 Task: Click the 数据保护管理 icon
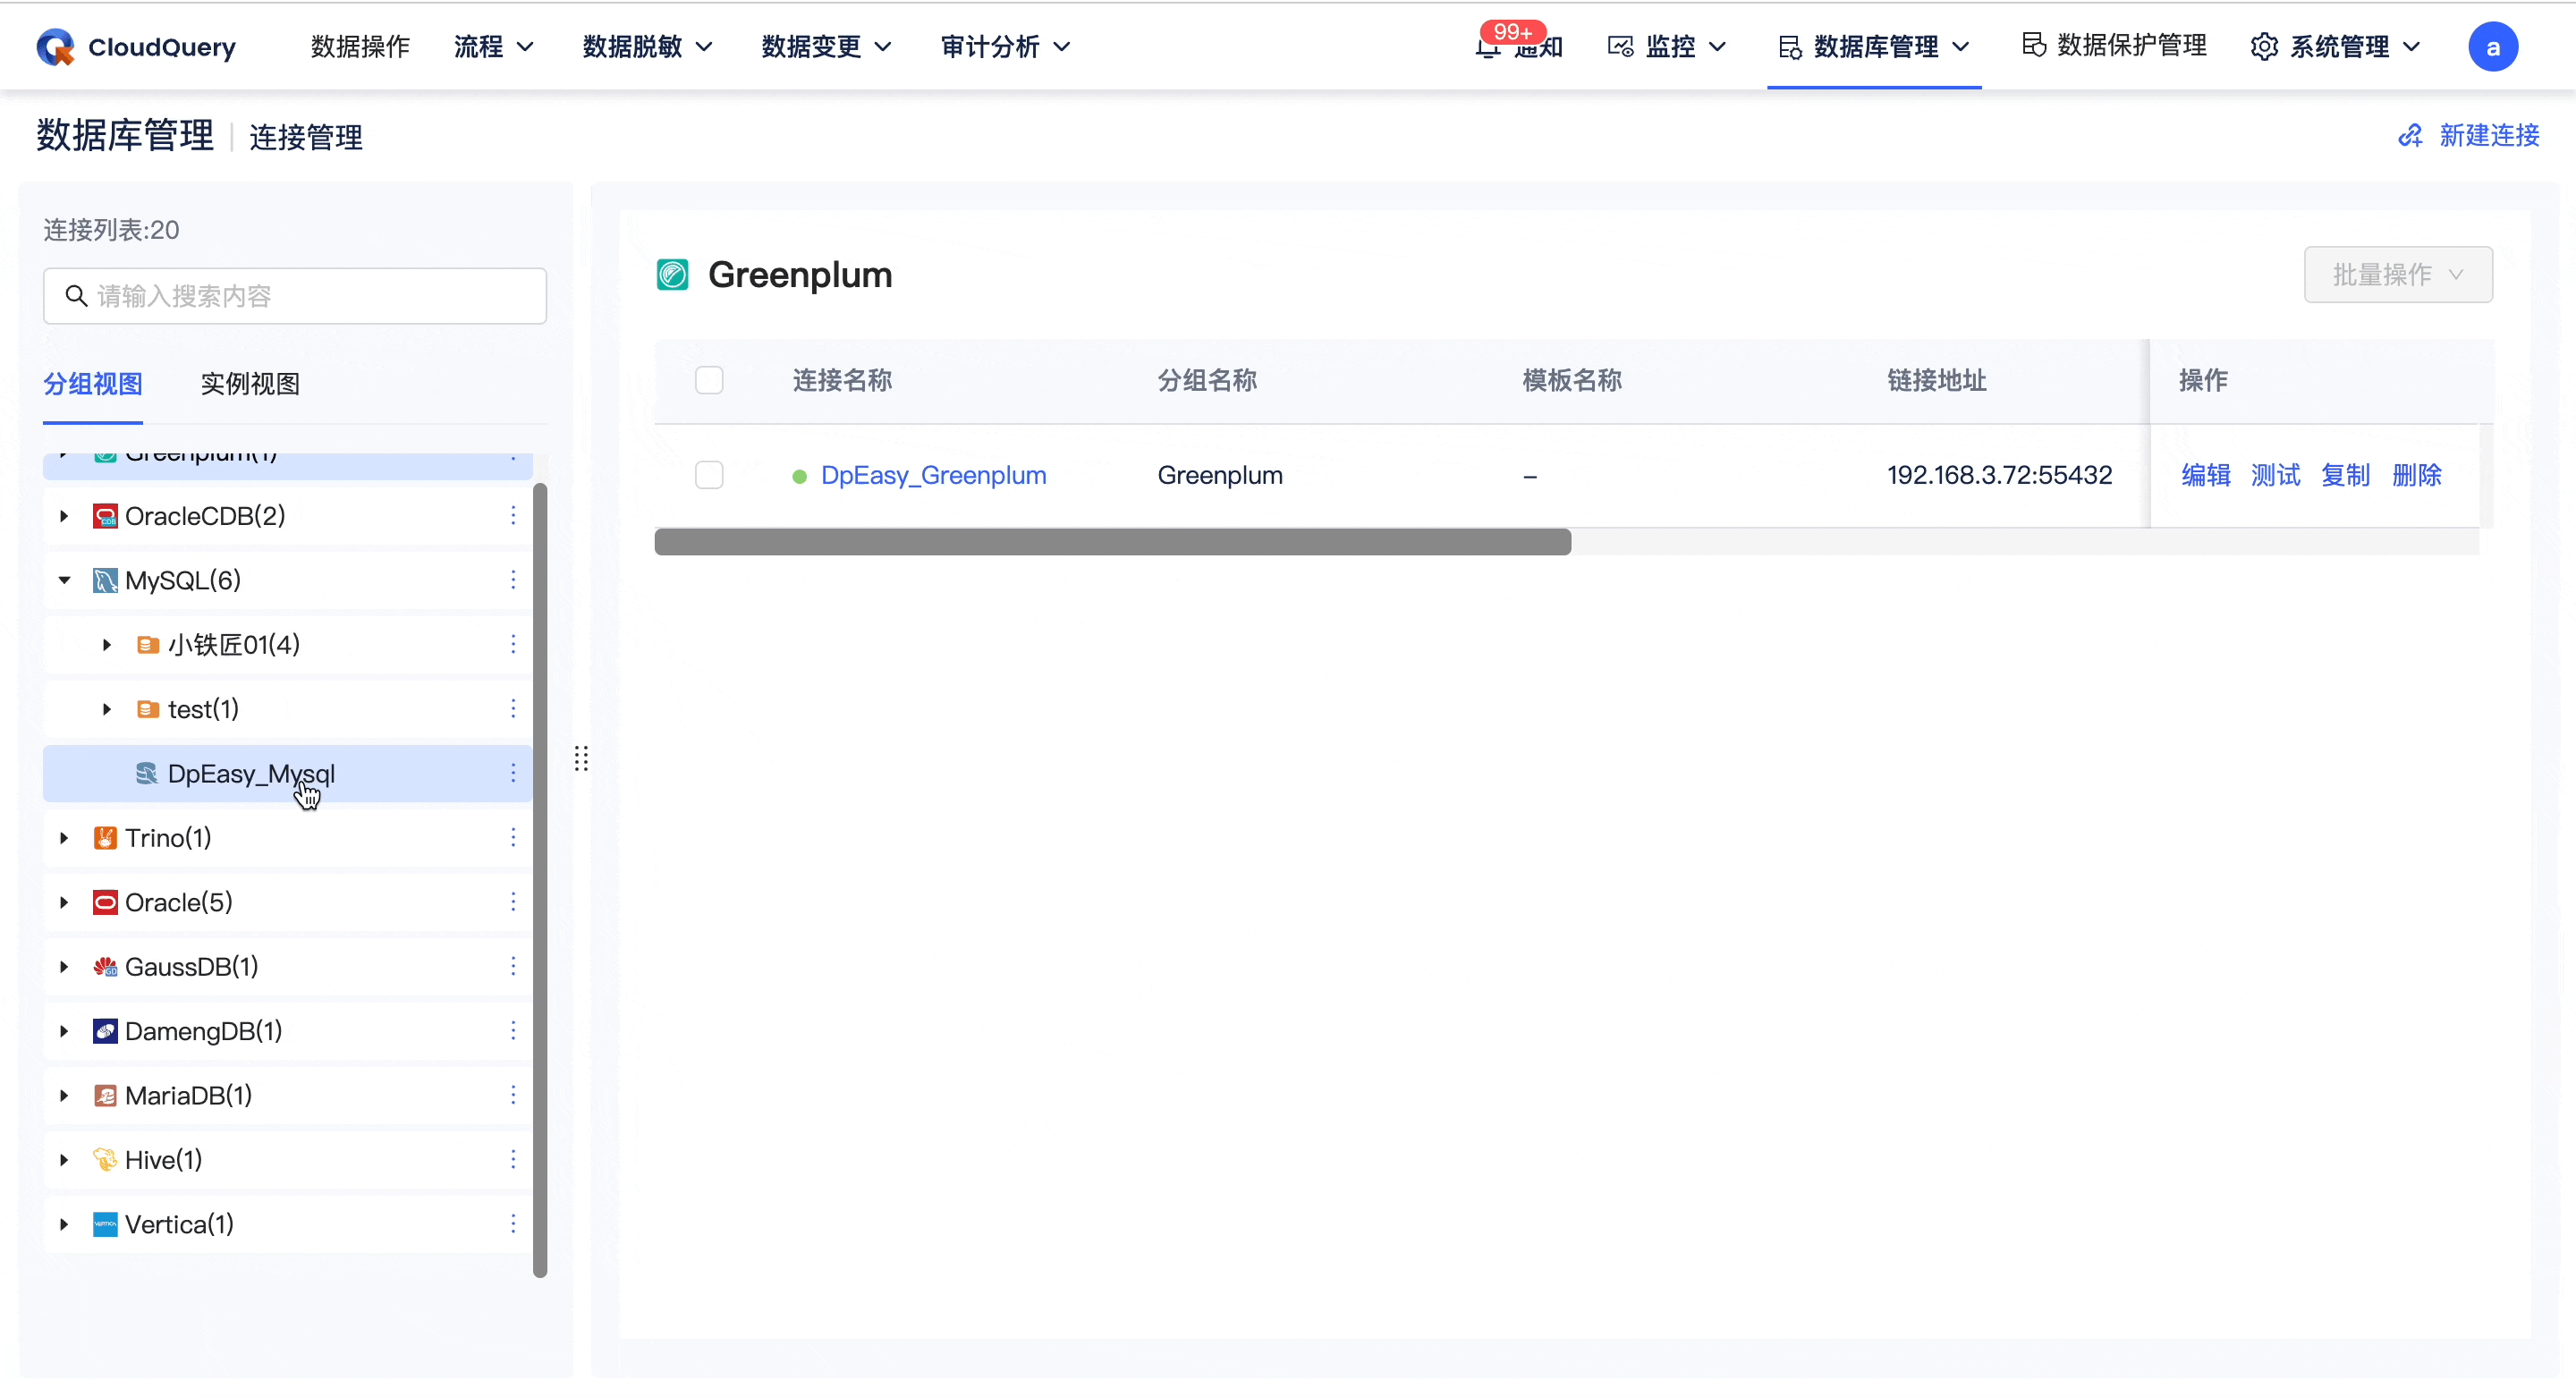pos(2035,44)
